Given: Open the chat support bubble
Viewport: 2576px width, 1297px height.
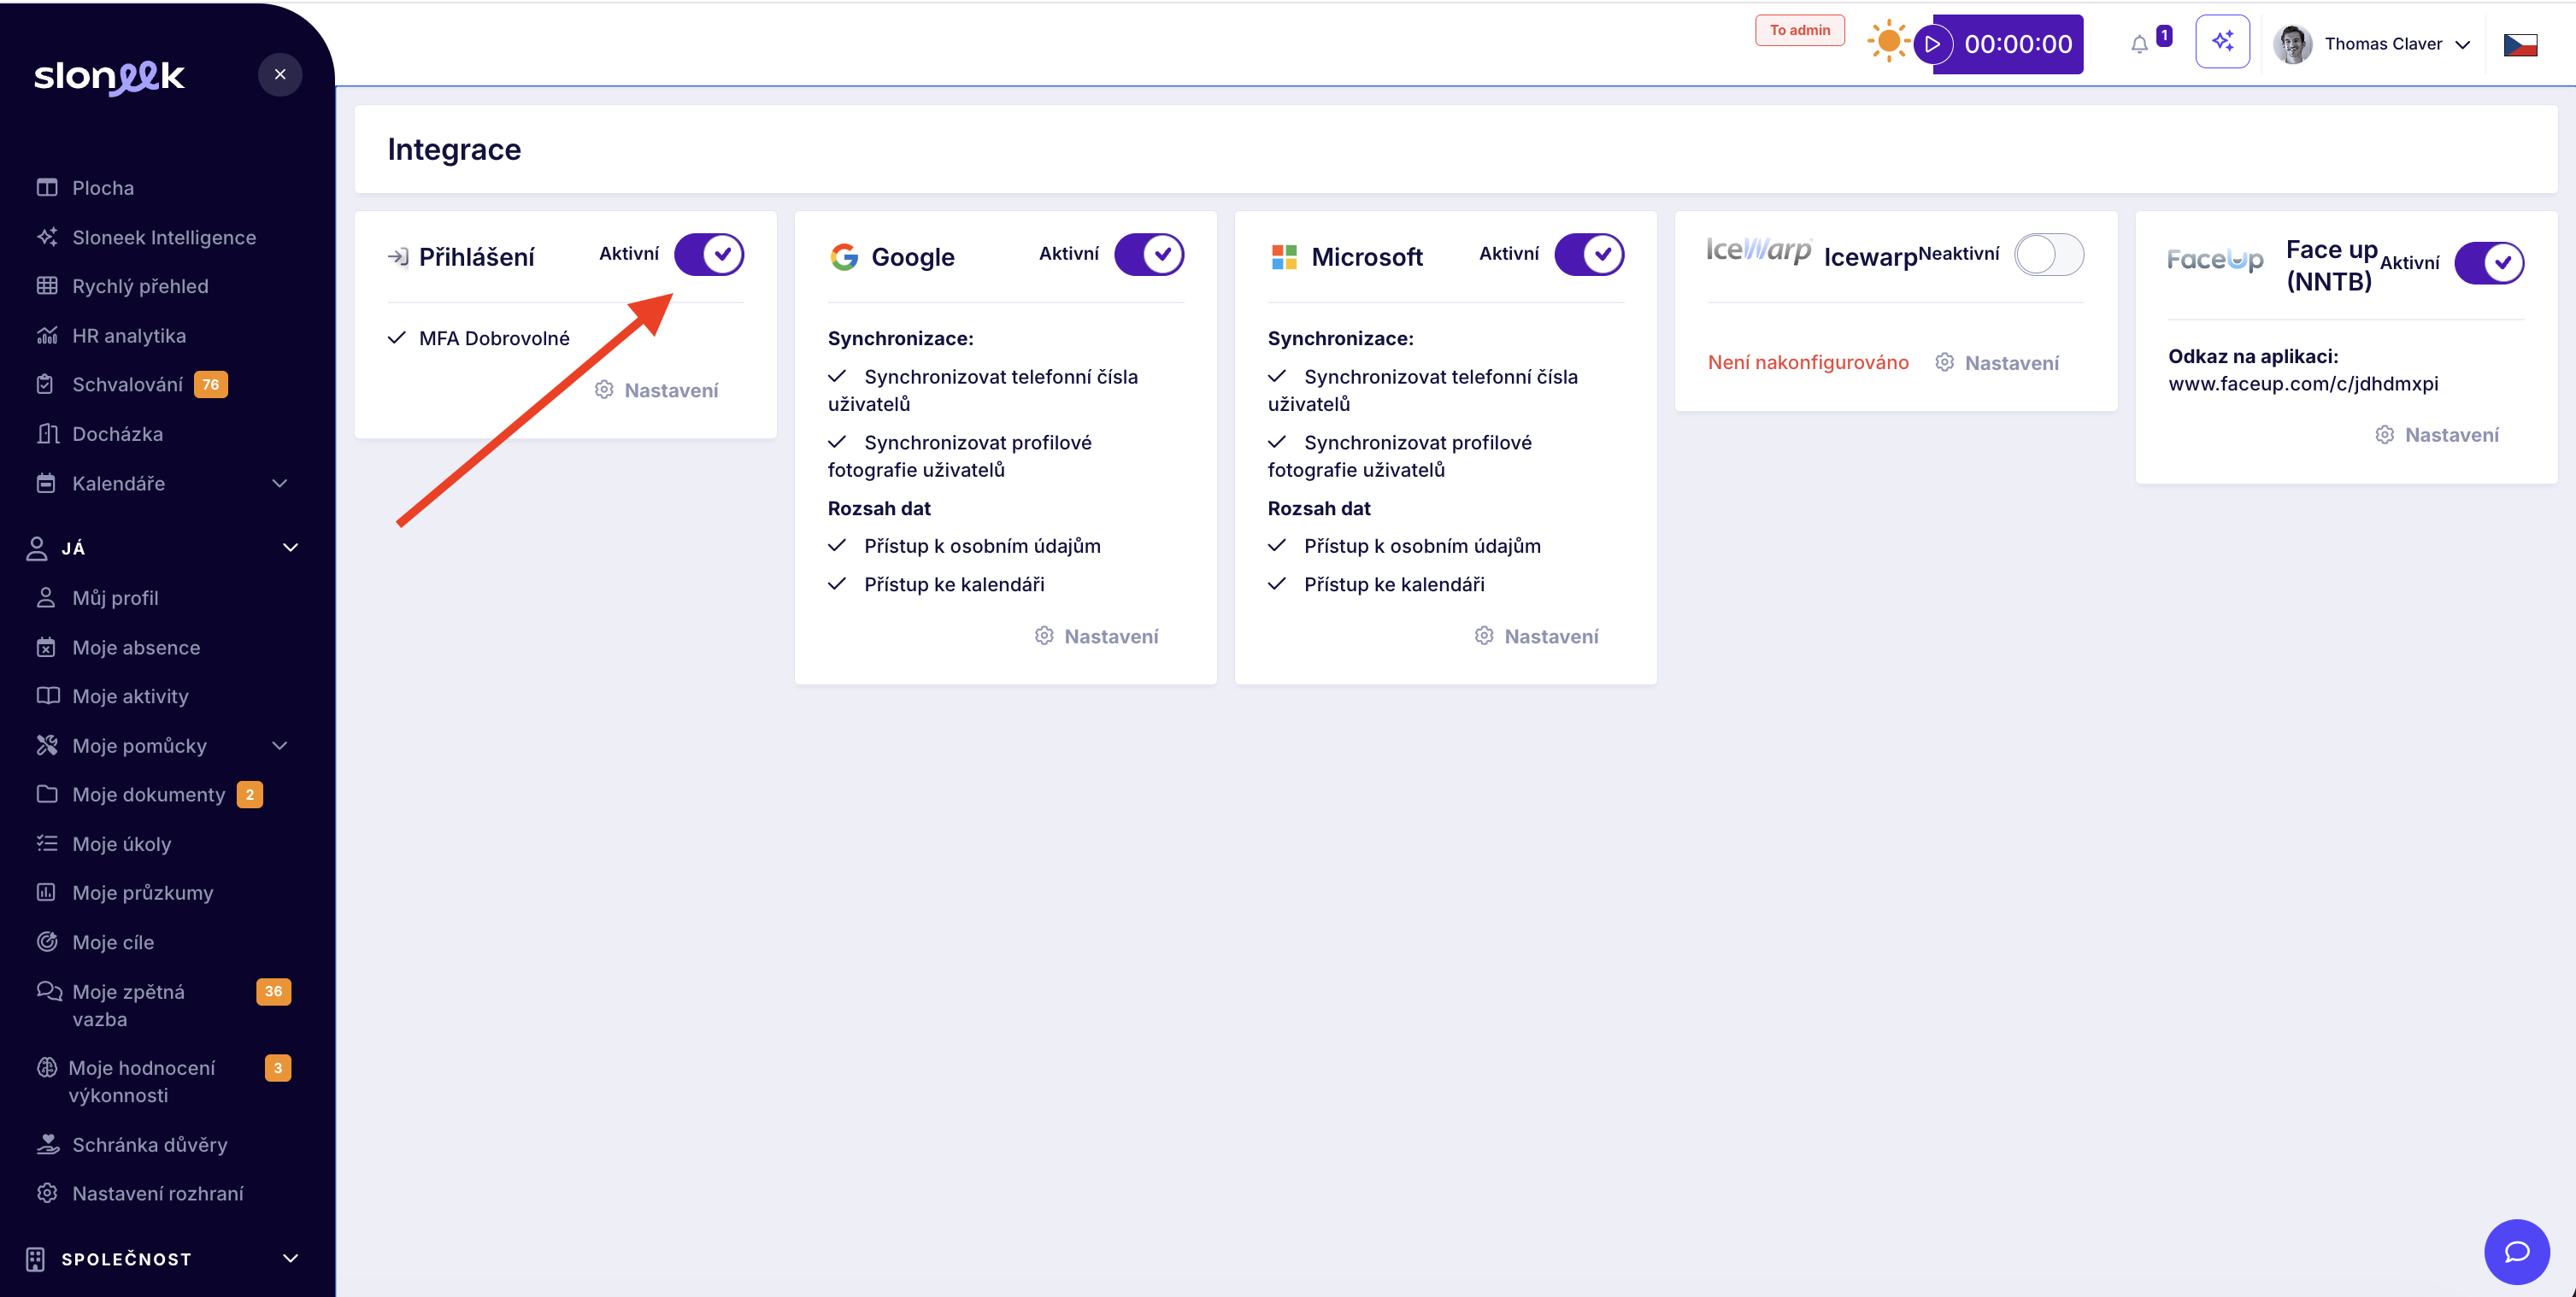Looking at the screenshot, I should [x=2516, y=1251].
